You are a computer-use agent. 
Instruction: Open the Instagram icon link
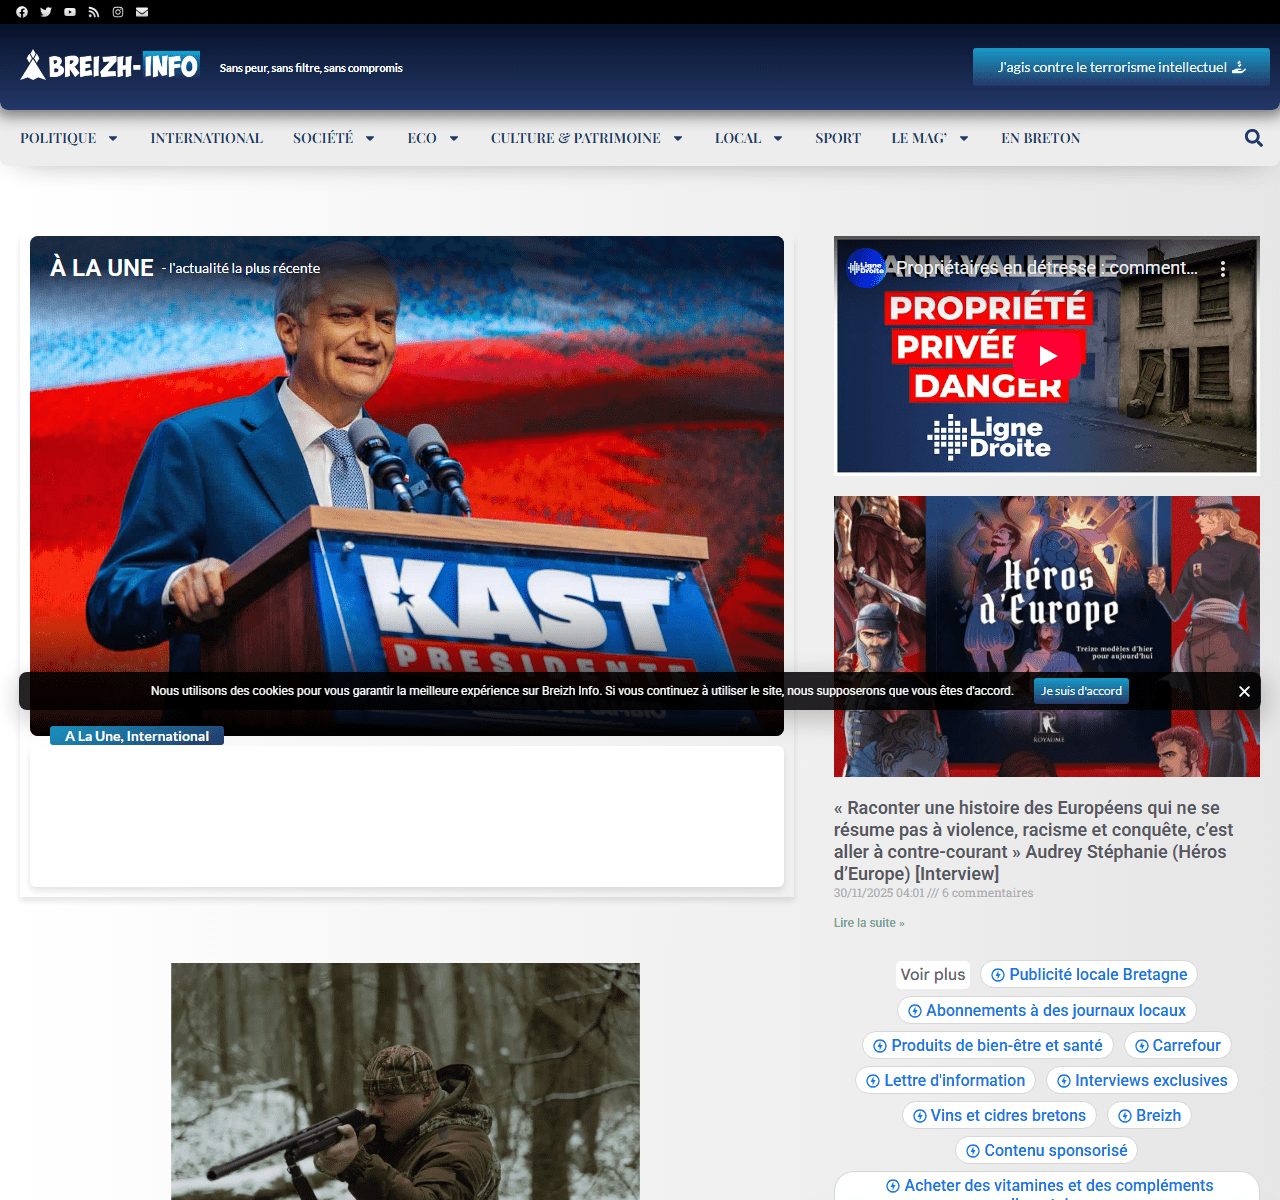(118, 12)
